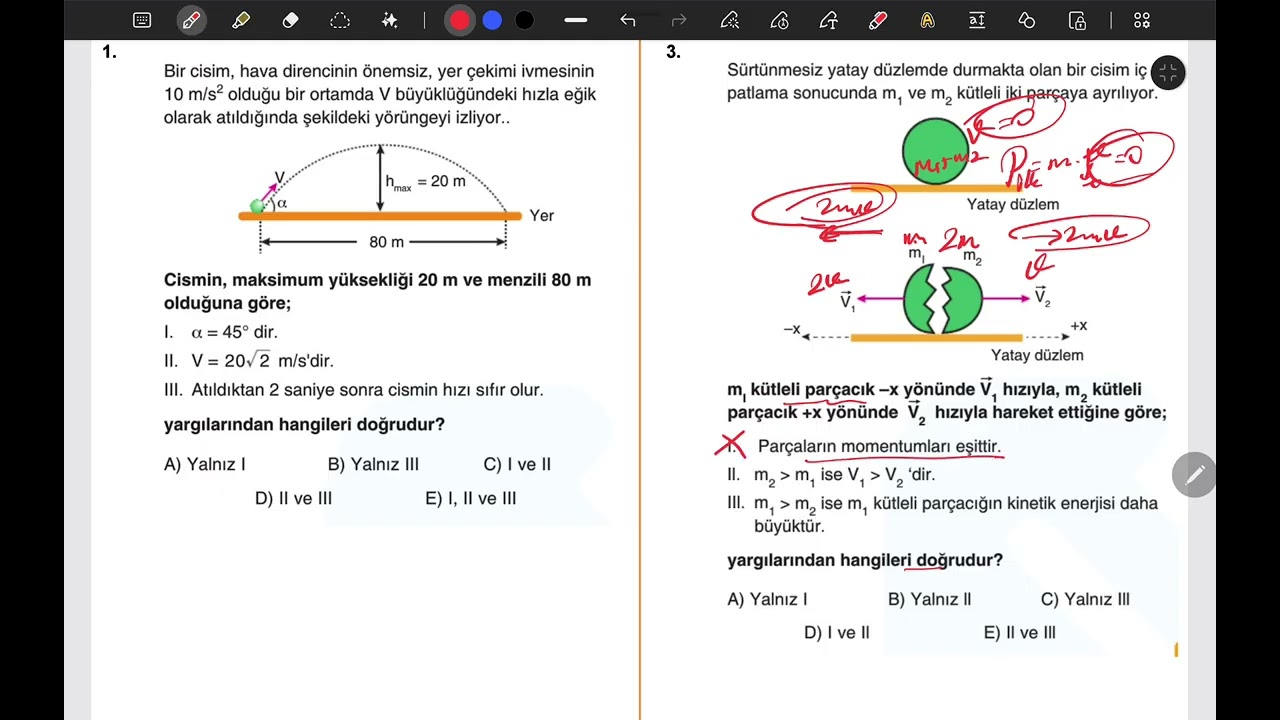Select the red marker tool on the right

click(x=878, y=20)
